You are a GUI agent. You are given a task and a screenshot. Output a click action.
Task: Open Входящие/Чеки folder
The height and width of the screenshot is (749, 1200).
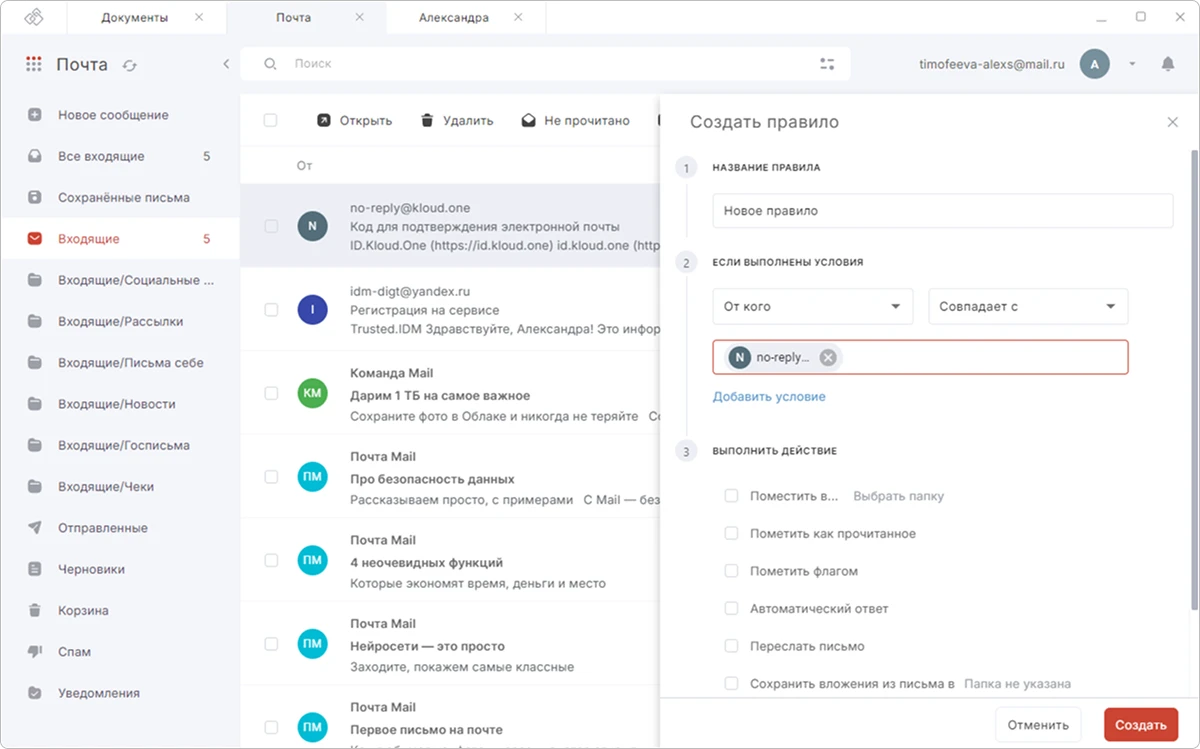click(120, 487)
